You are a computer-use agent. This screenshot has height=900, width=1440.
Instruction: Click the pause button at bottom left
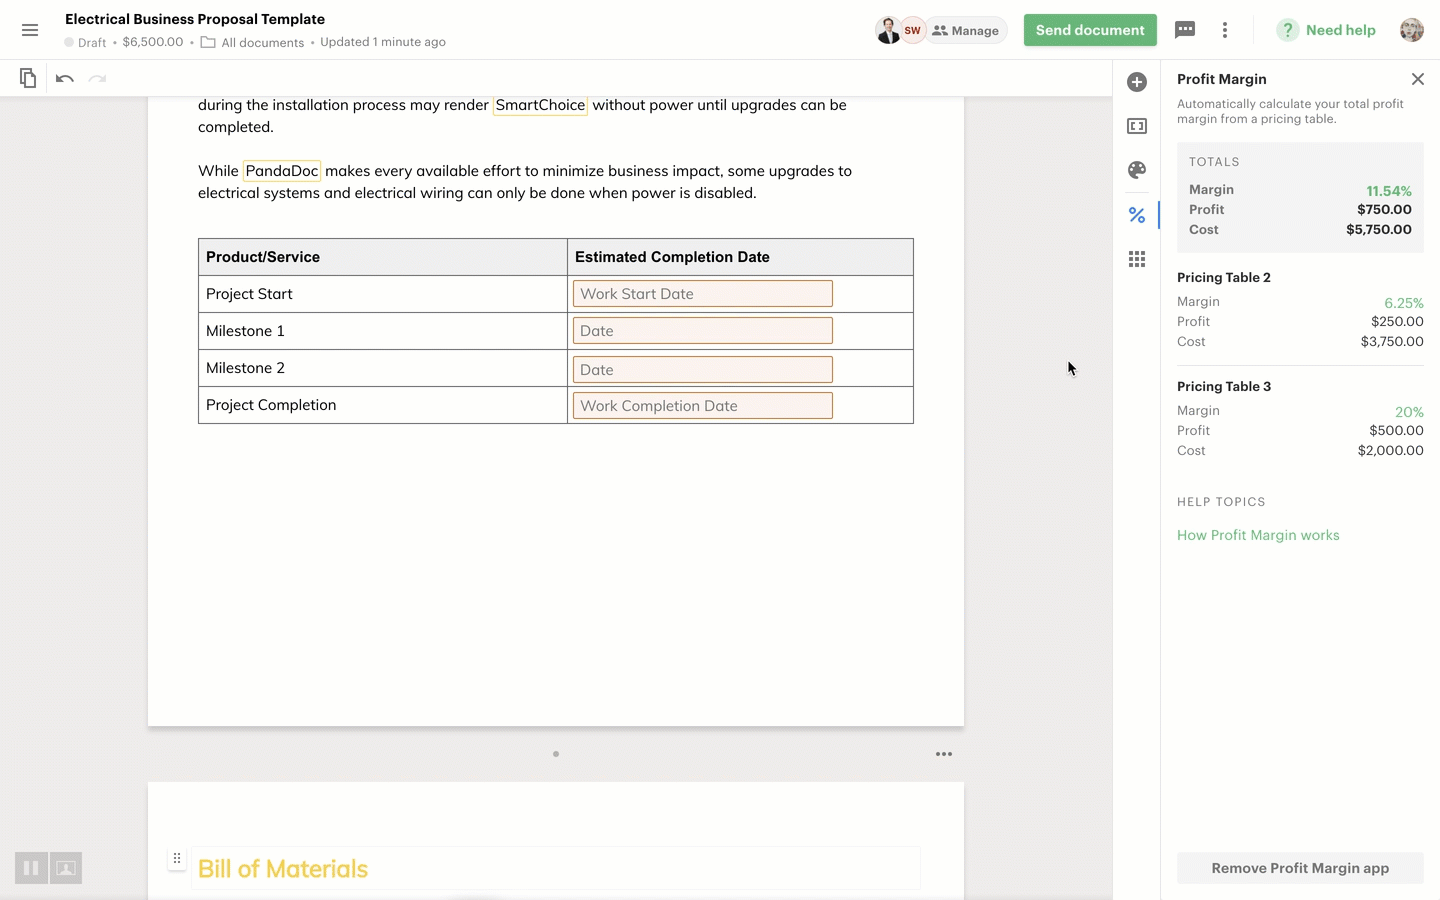tap(31, 868)
